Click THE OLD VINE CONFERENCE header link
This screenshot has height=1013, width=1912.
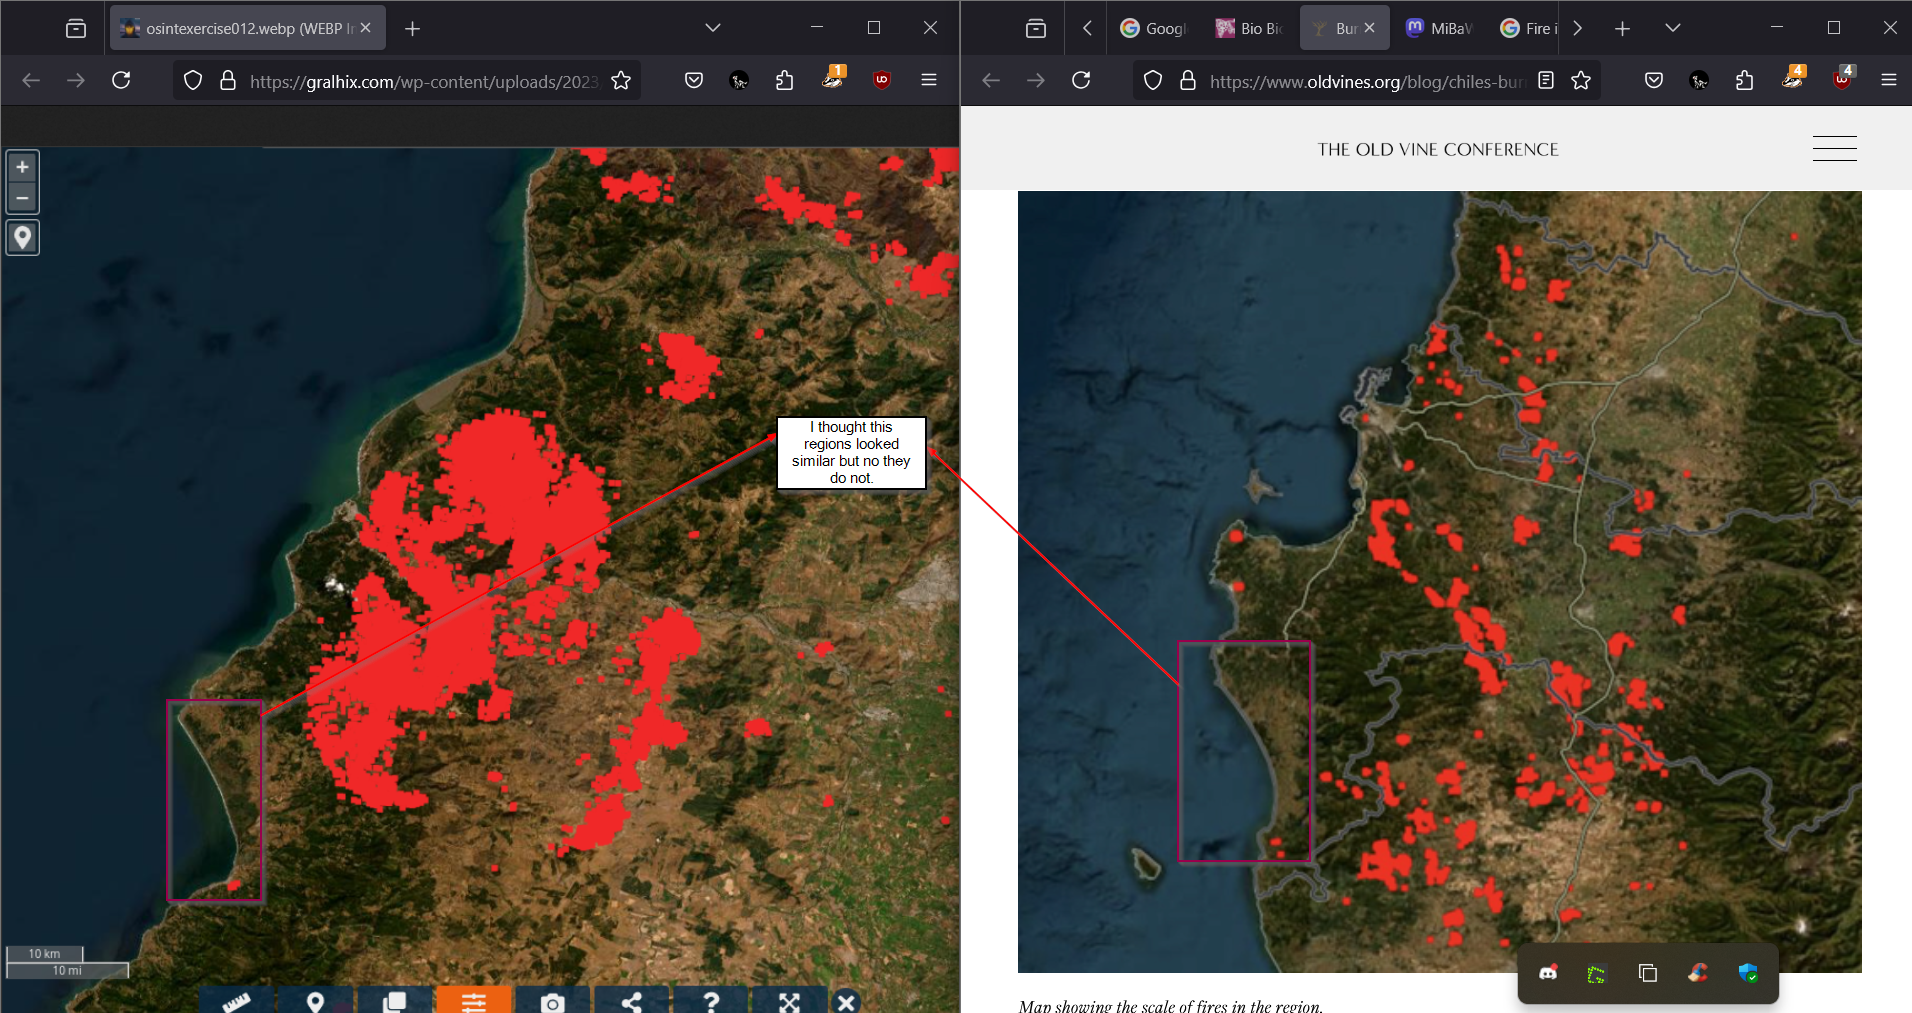[1437, 149]
